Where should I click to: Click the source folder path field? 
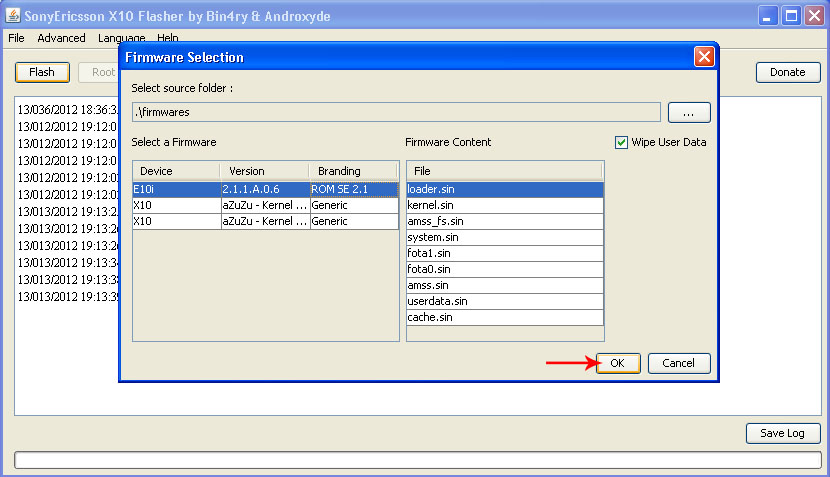pos(396,112)
